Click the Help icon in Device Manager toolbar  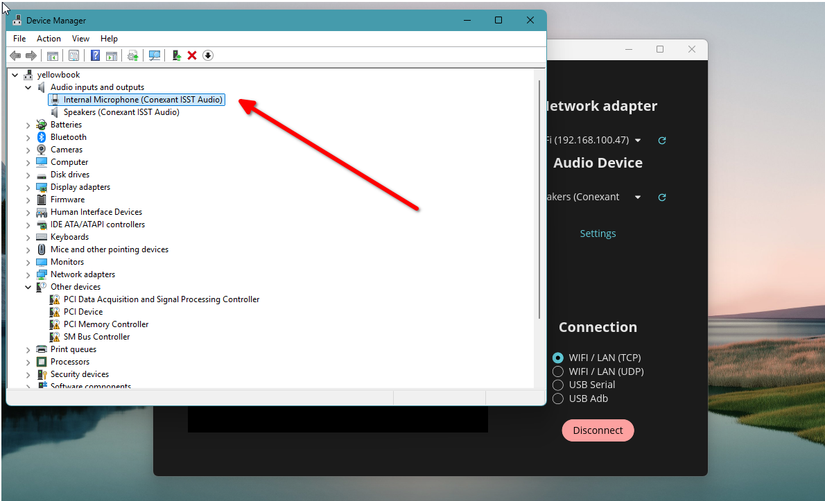(95, 56)
